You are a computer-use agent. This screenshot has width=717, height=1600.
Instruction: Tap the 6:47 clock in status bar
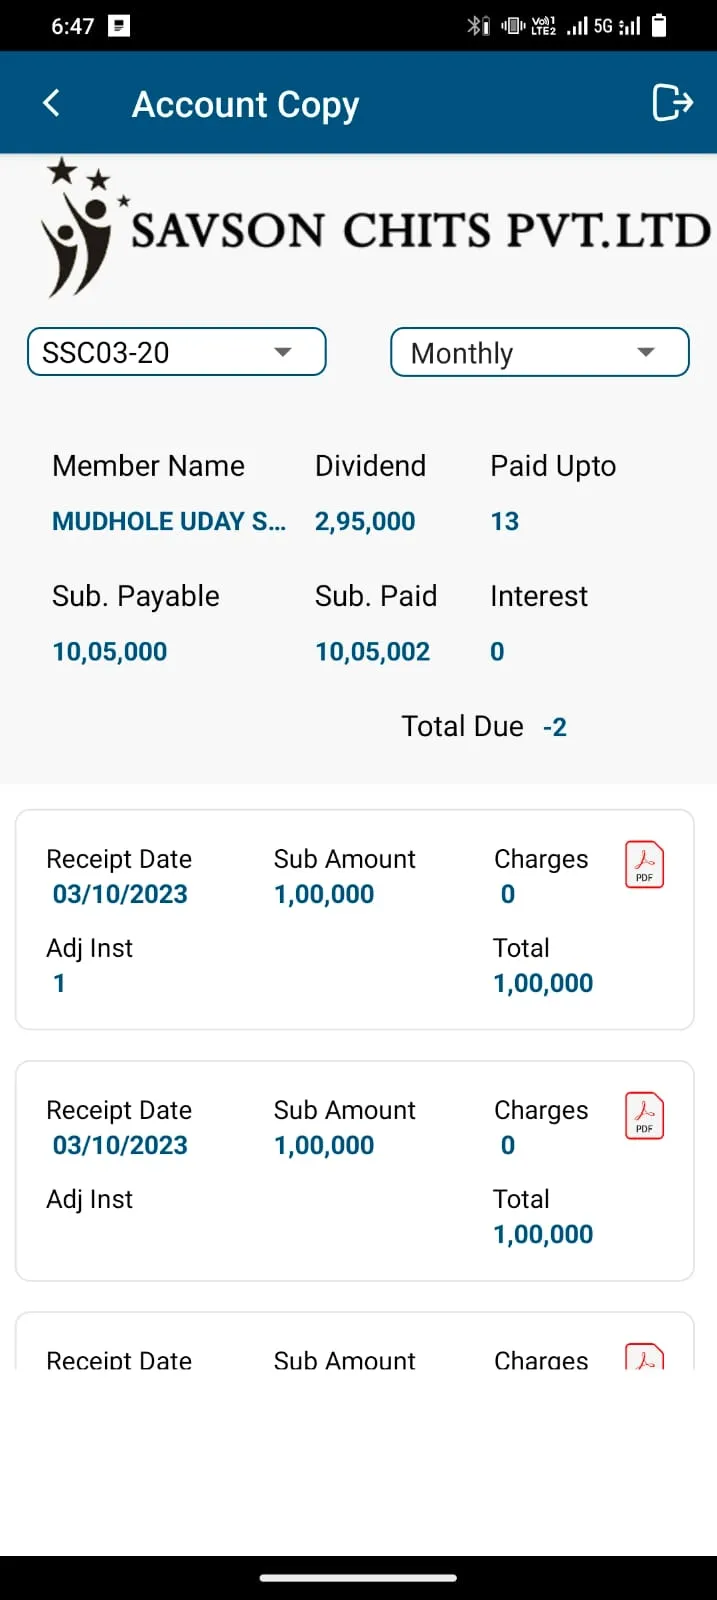(72, 26)
